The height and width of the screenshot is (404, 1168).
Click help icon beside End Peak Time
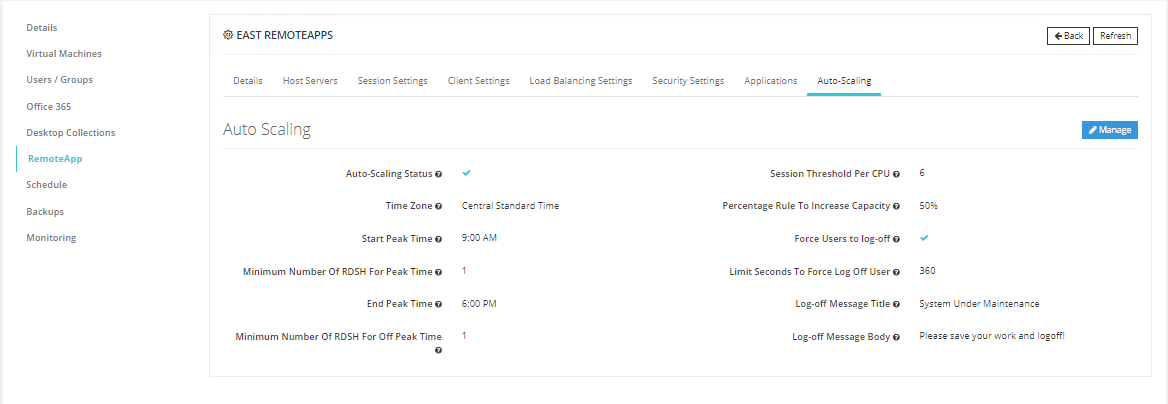pos(439,304)
